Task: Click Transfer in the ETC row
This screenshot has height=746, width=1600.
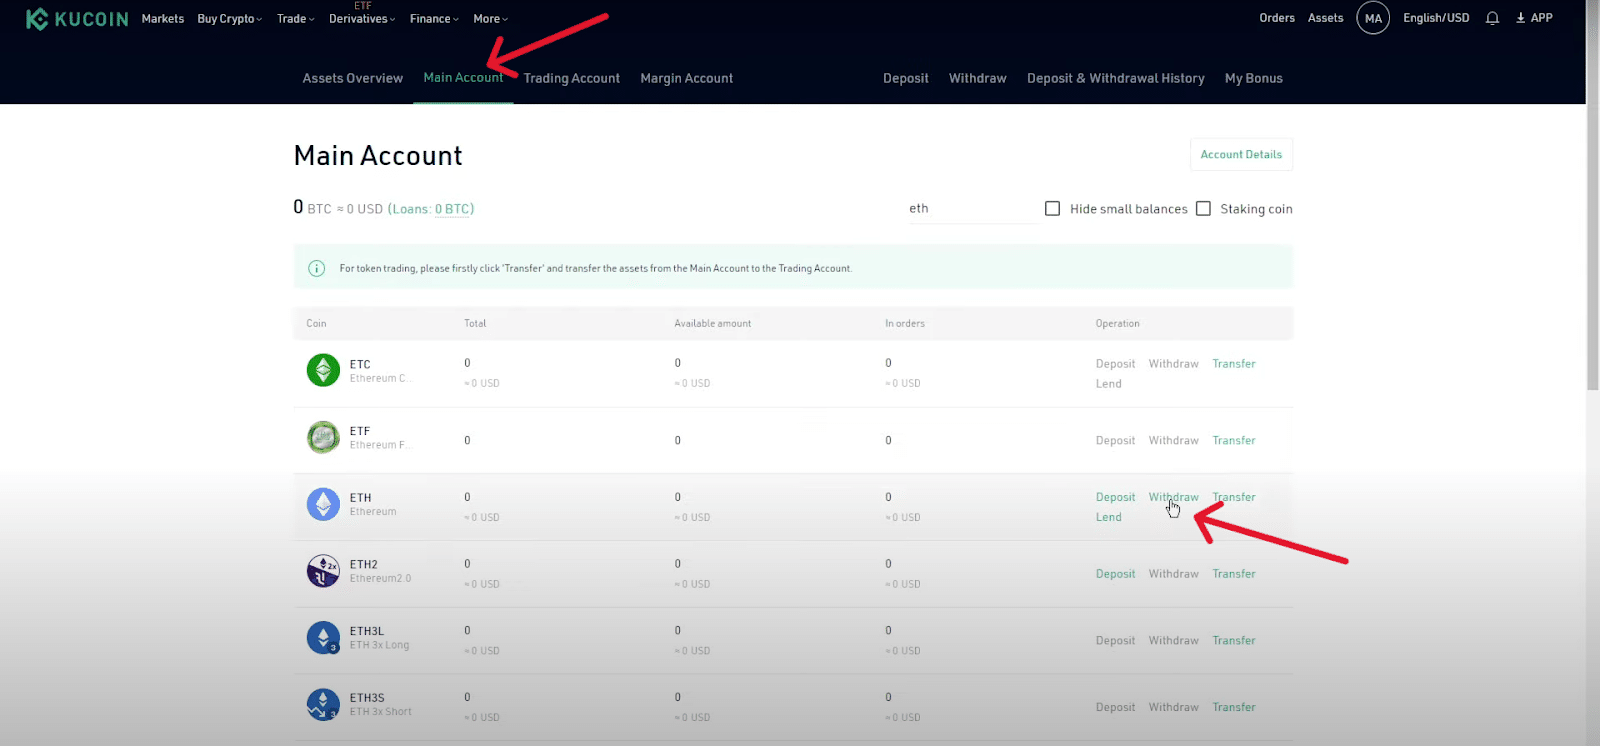Action: coord(1234,364)
